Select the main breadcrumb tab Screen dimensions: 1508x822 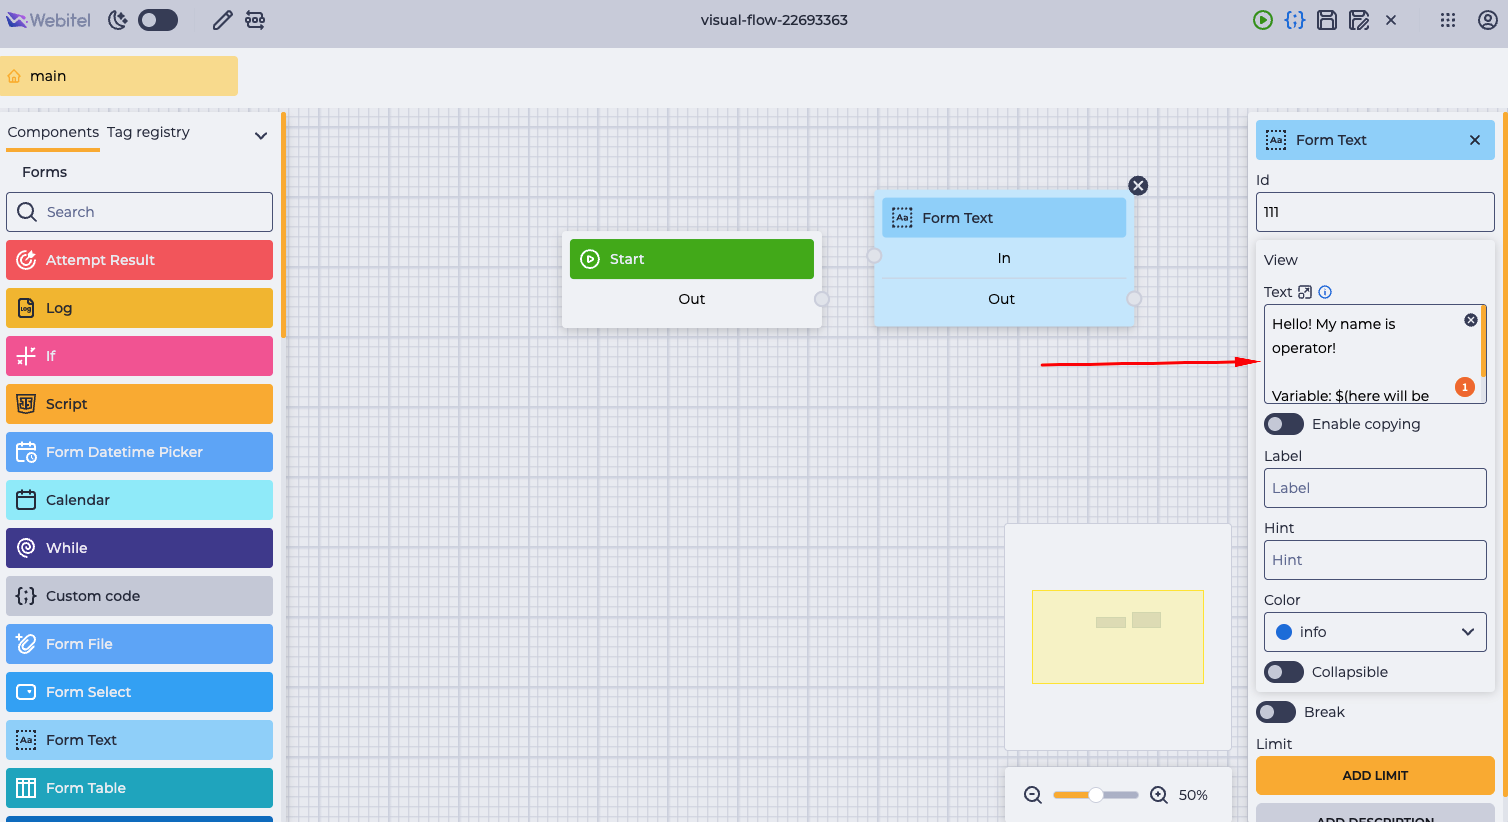[x=119, y=76]
